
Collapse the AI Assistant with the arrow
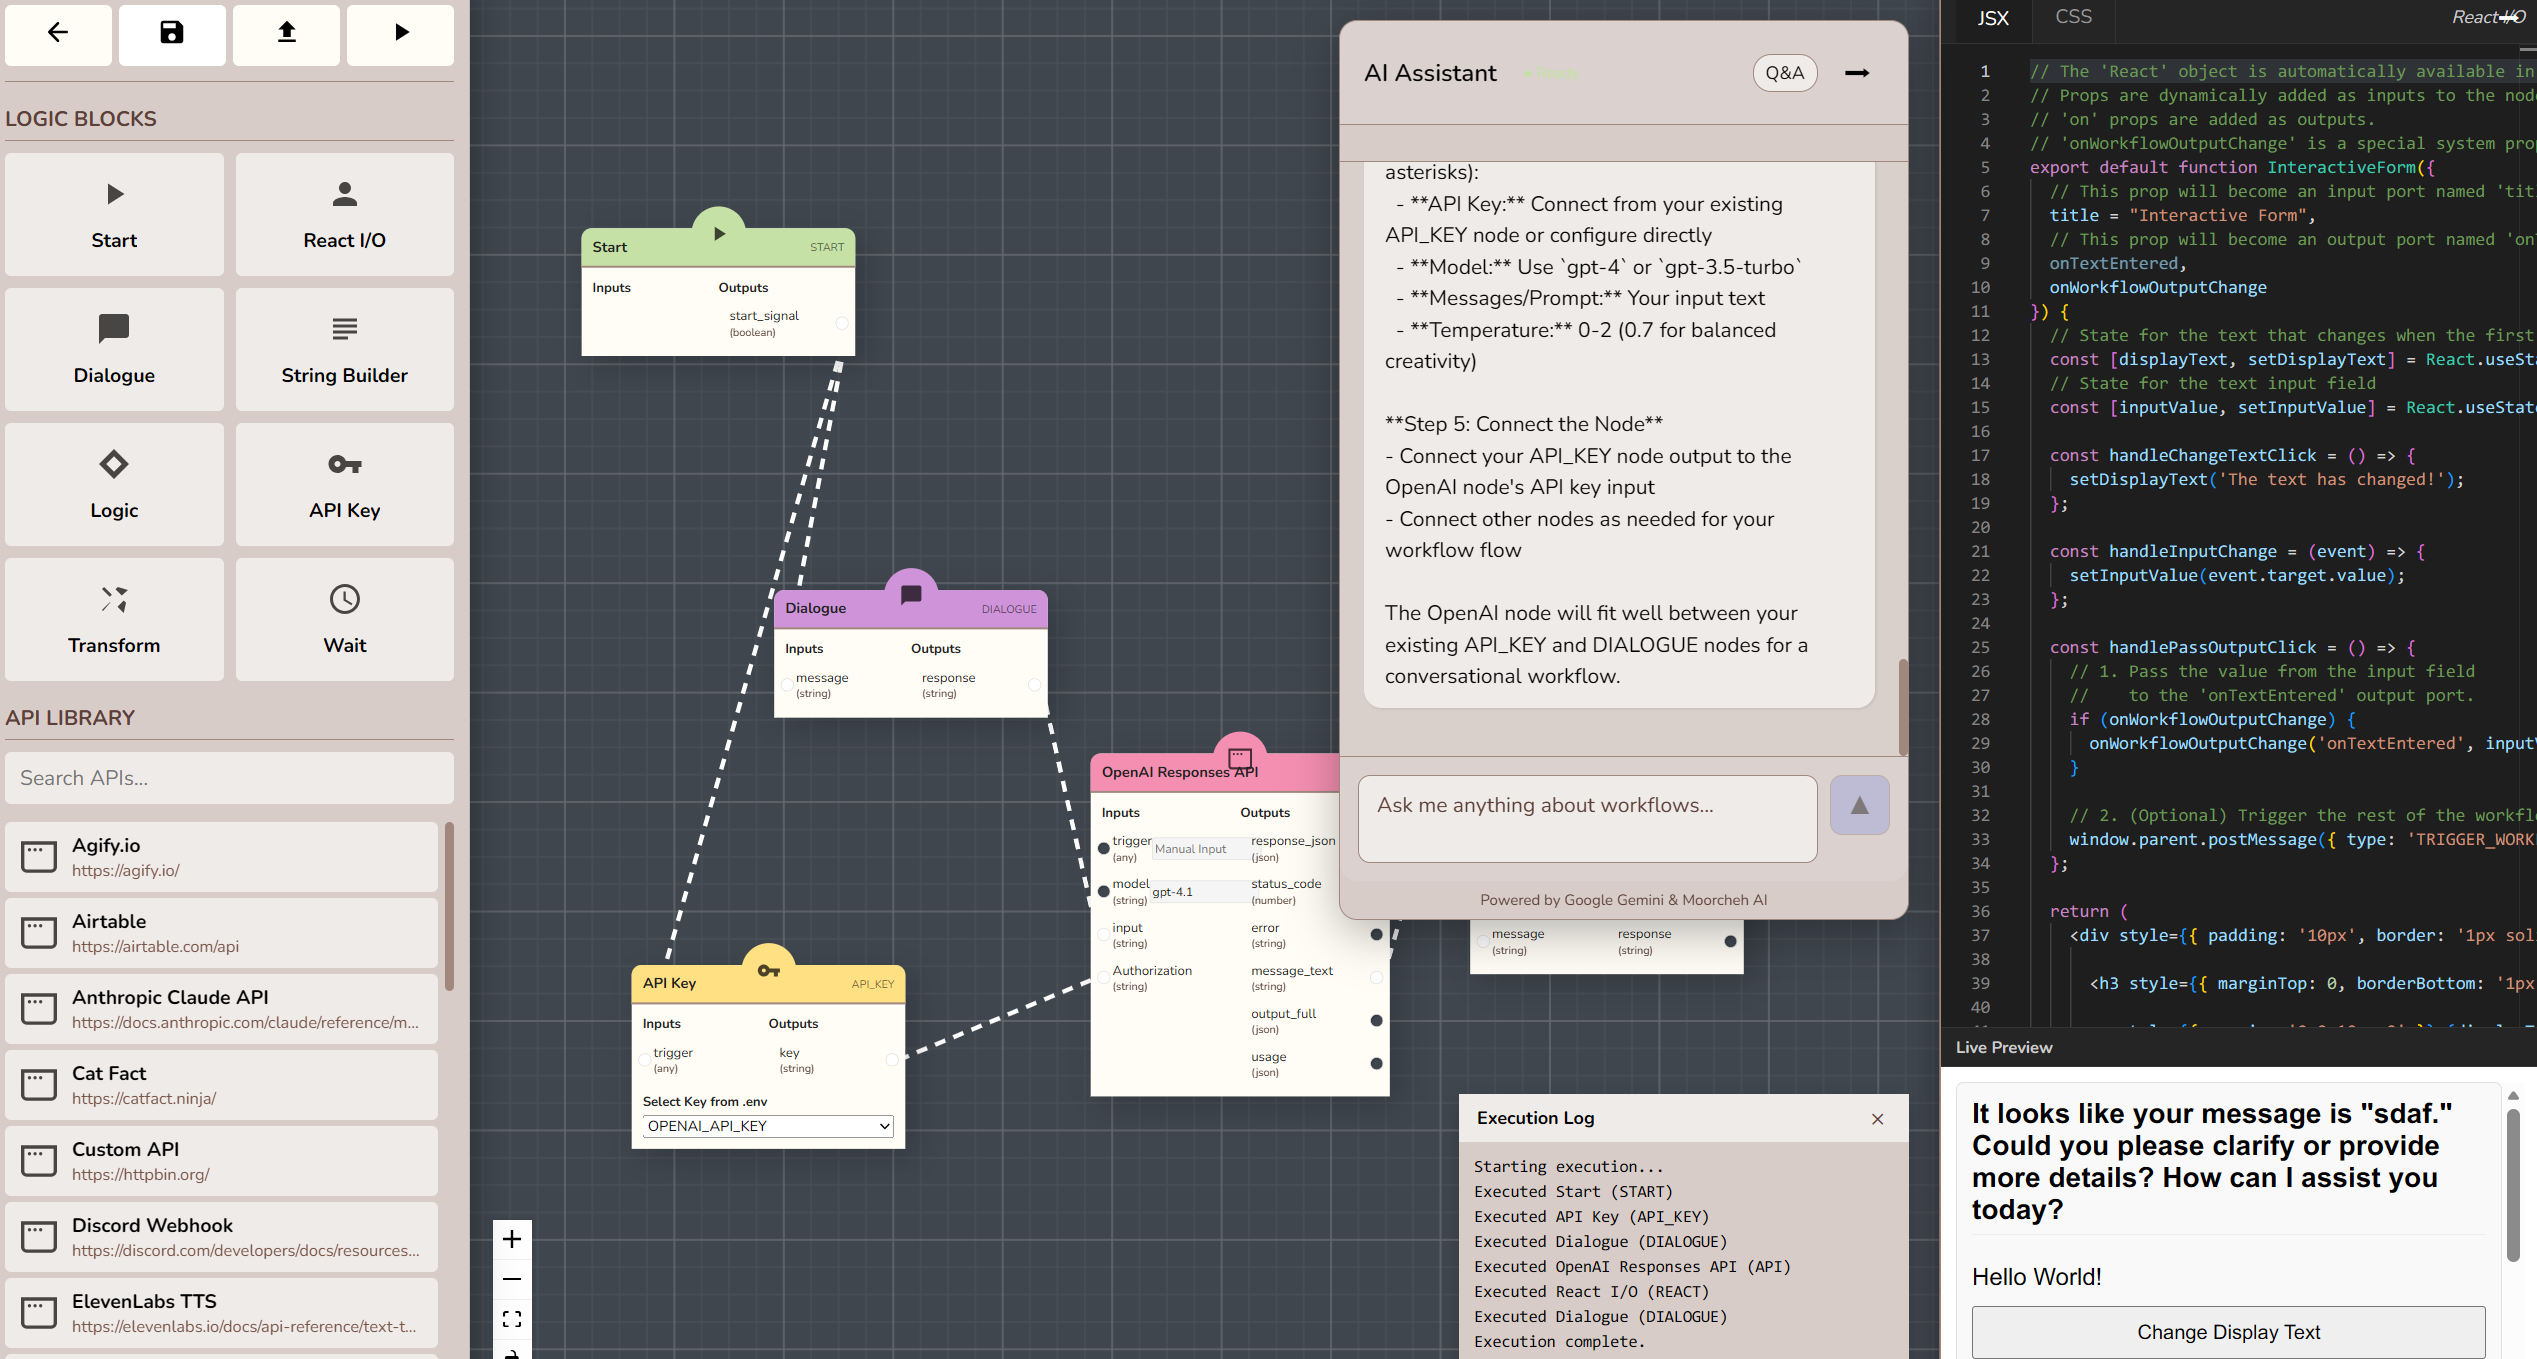(x=1857, y=73)
